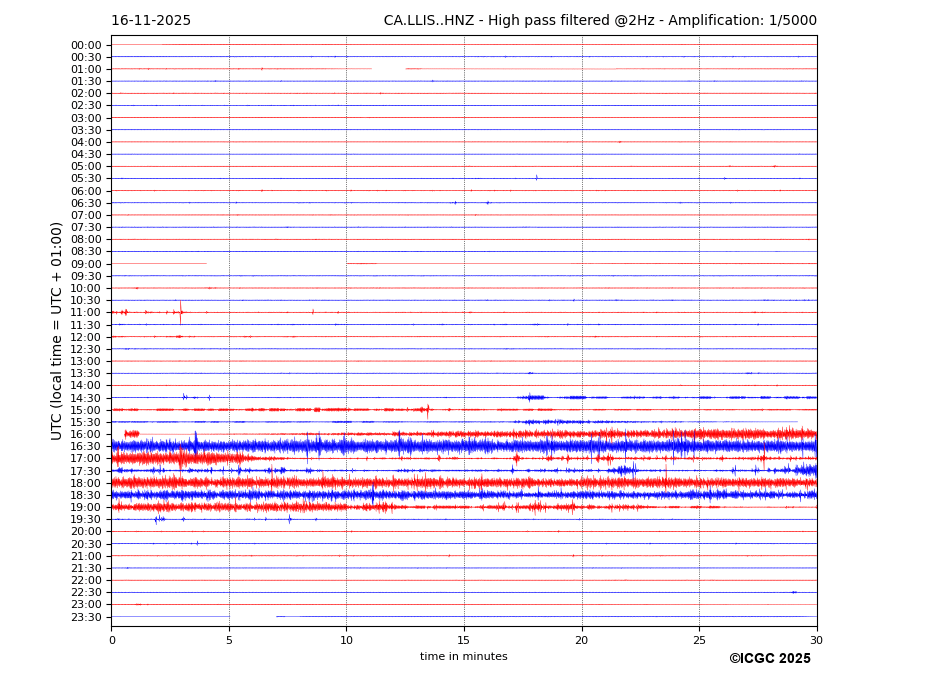
Task: Click the ©ICGC 2025 copyright text
Action: [769, 659]
